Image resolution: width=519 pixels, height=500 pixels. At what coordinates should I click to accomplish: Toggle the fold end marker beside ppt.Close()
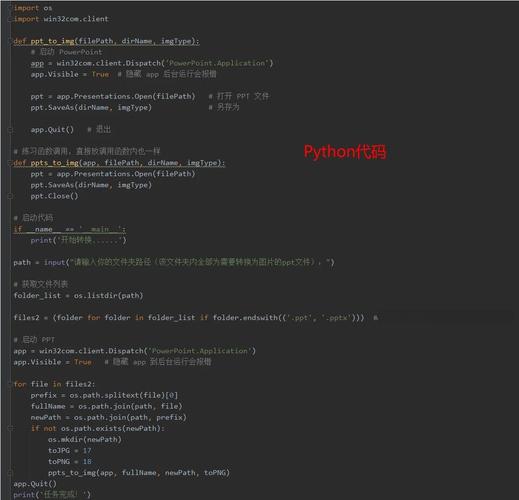pos(10,196)
